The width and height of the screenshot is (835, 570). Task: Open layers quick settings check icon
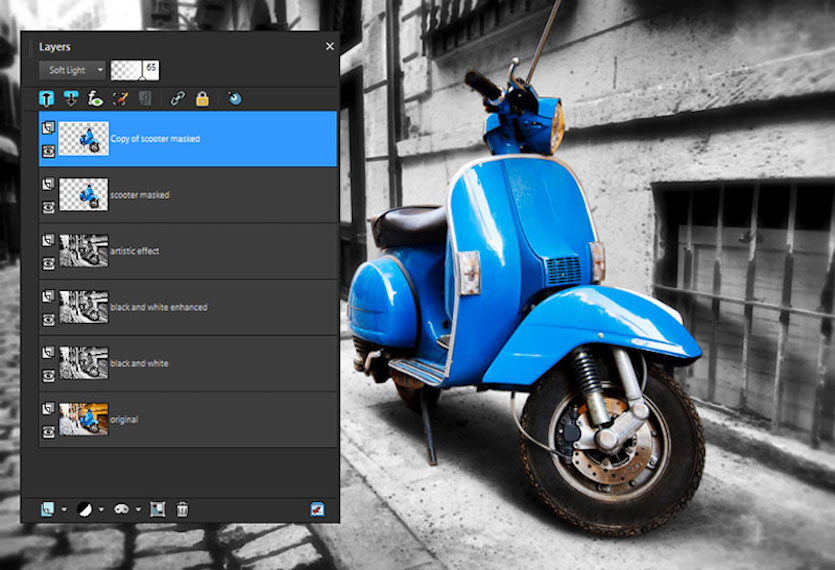(317, 509)
